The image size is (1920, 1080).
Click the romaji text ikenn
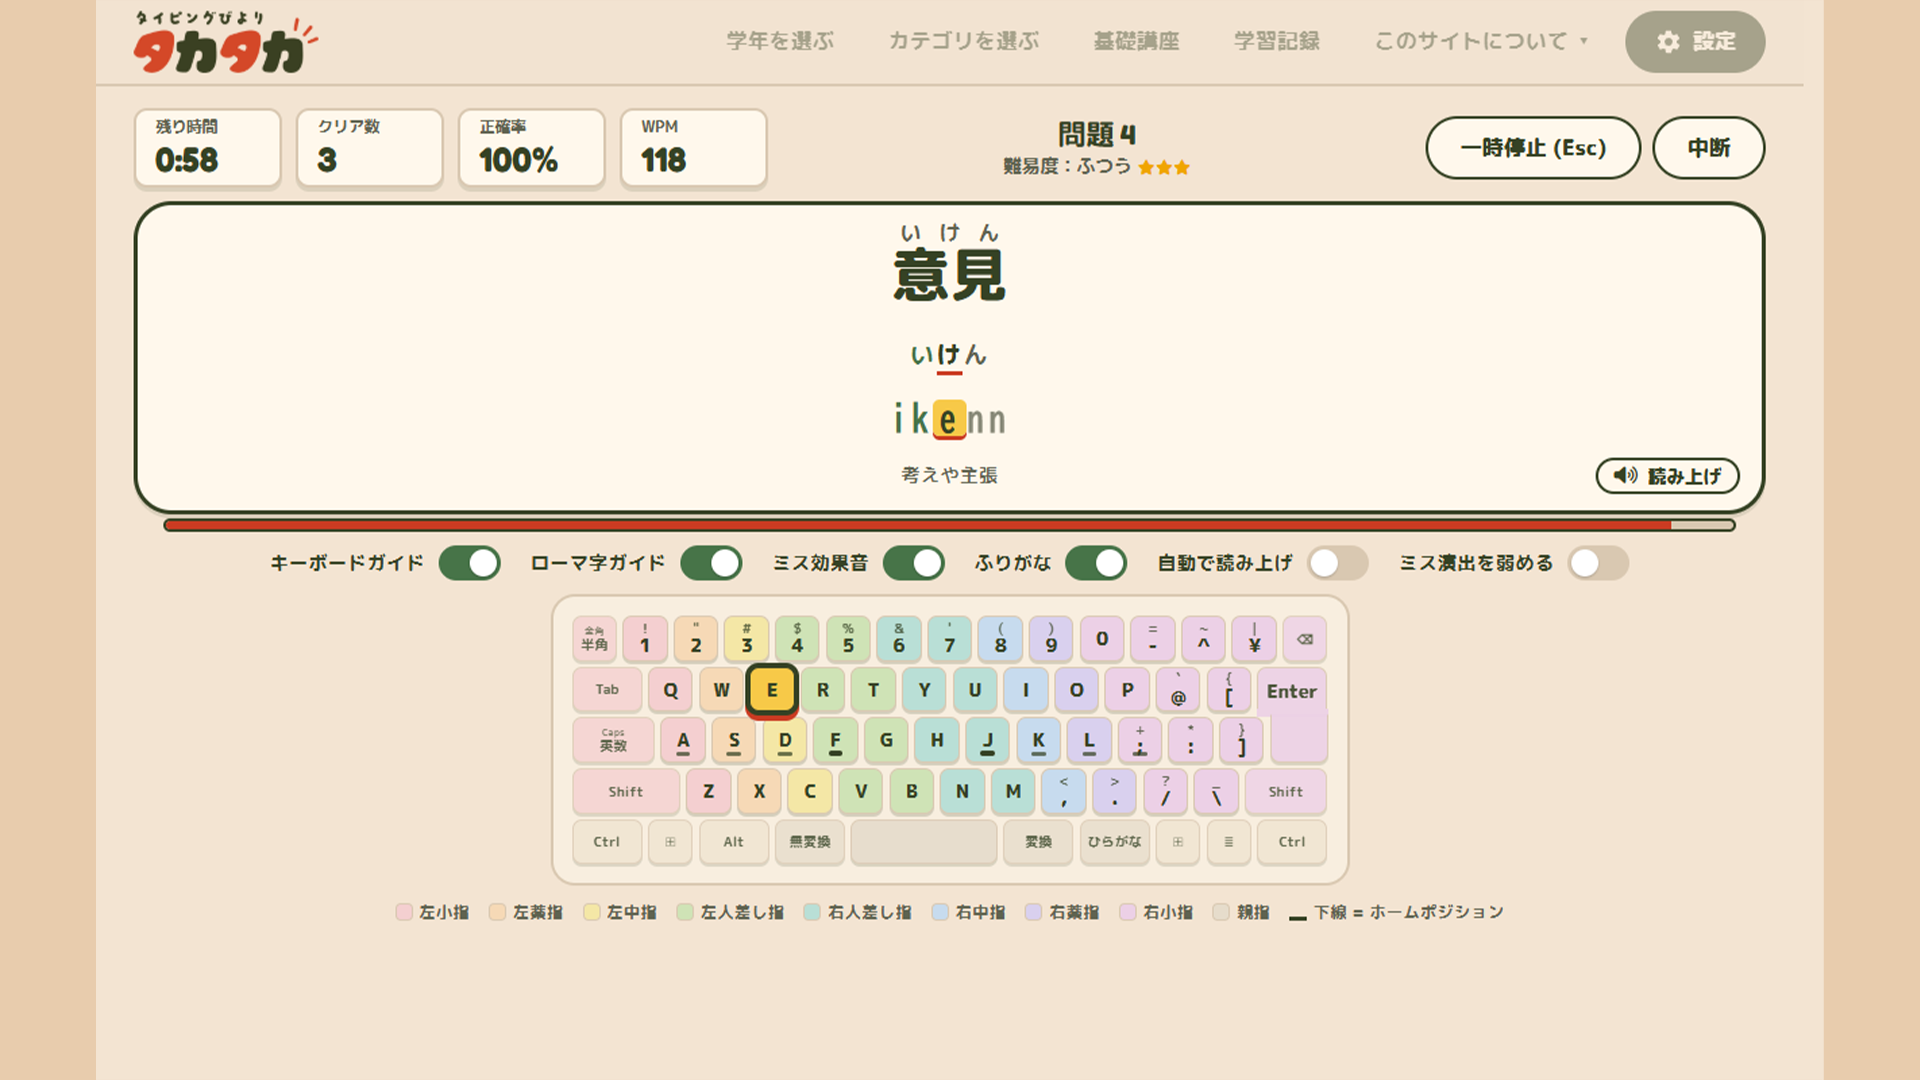[950, 420]
